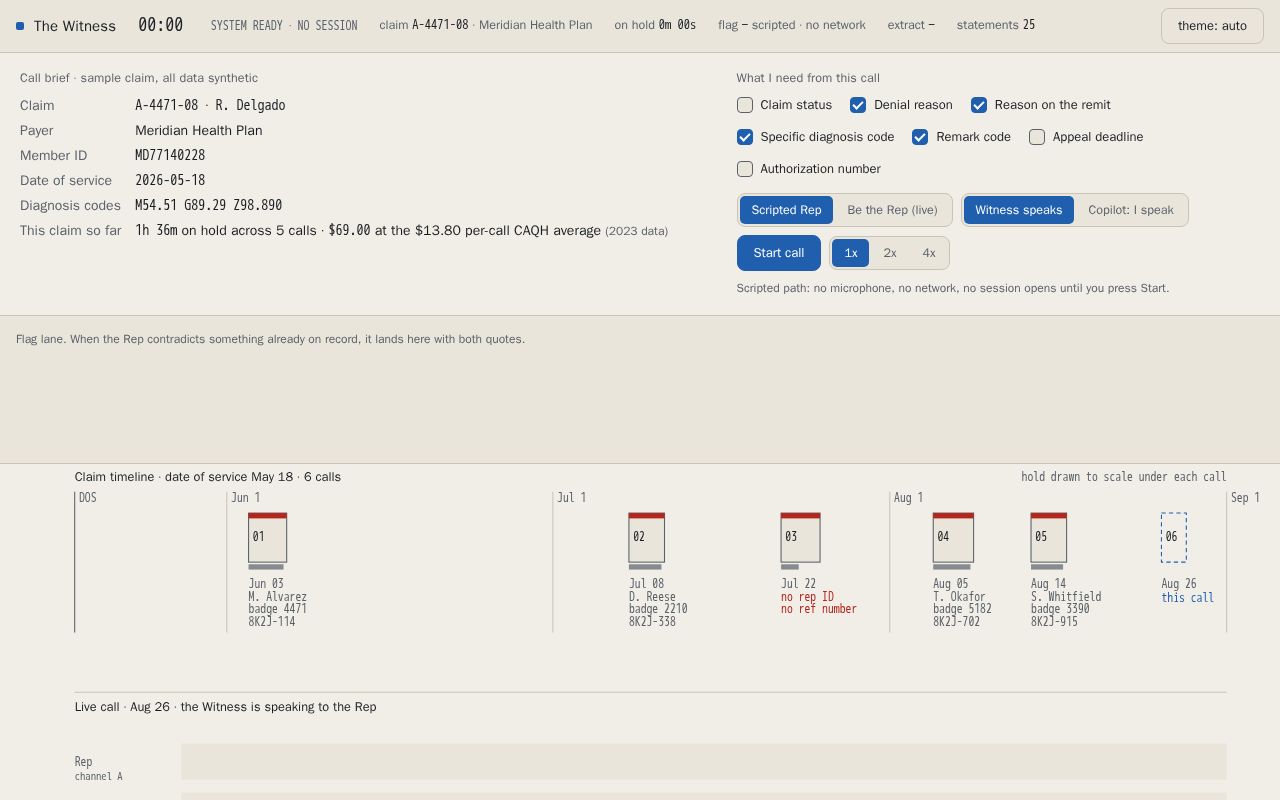Tick Authorization number checkbox
The height and width of the screenshot is (800, 1280).
coord(745,169)
